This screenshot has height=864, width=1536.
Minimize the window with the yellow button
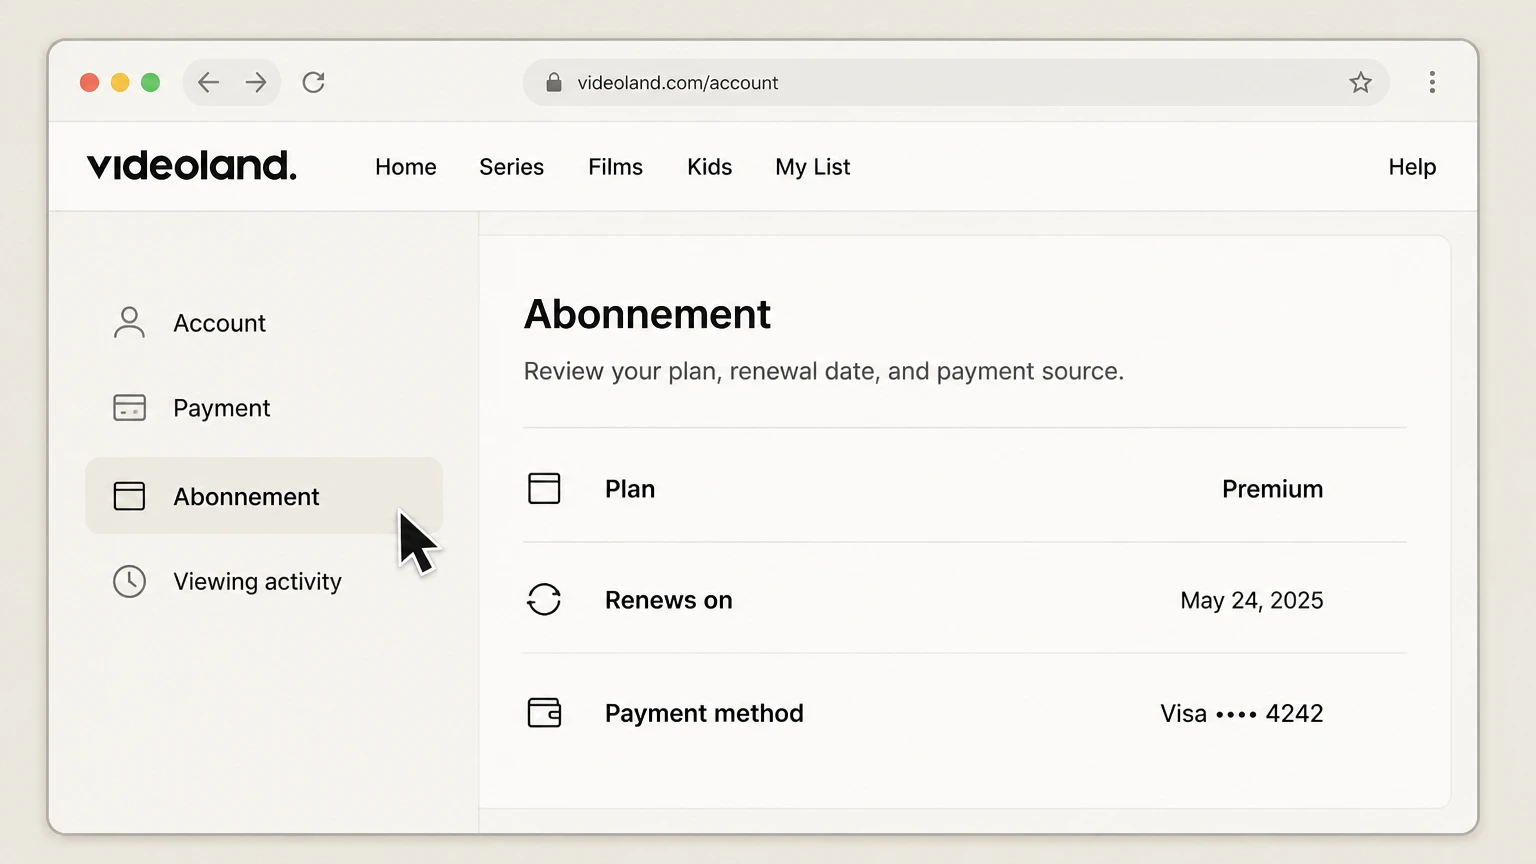click(120, 82)
